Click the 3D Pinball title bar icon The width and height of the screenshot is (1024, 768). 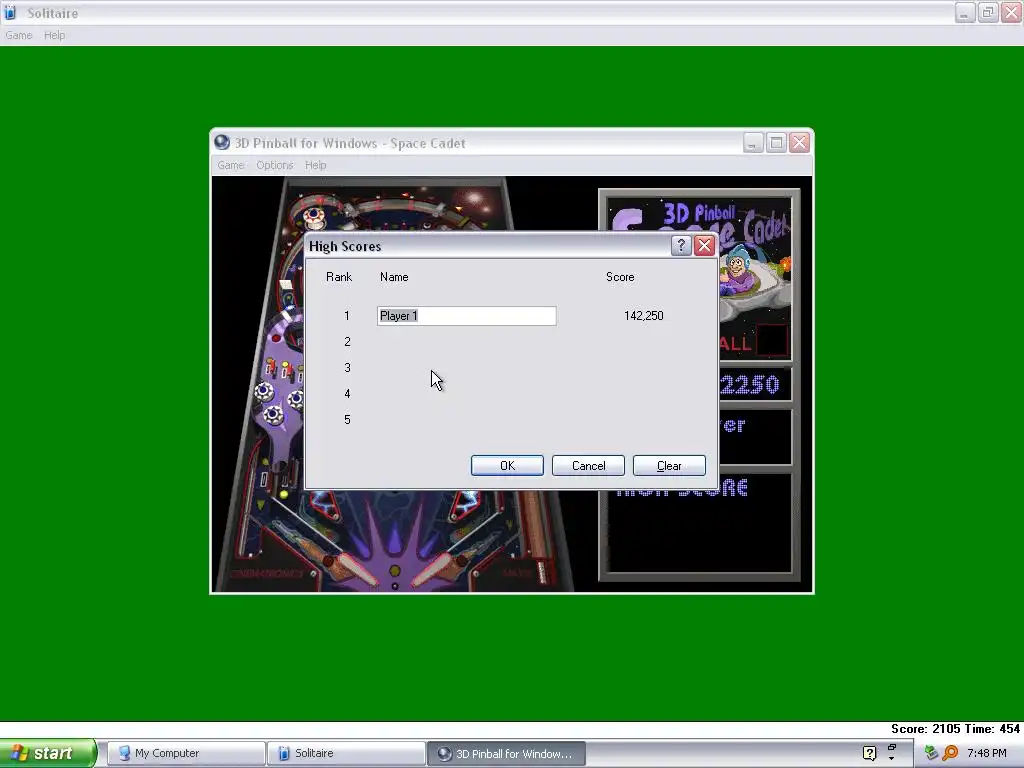222,142
